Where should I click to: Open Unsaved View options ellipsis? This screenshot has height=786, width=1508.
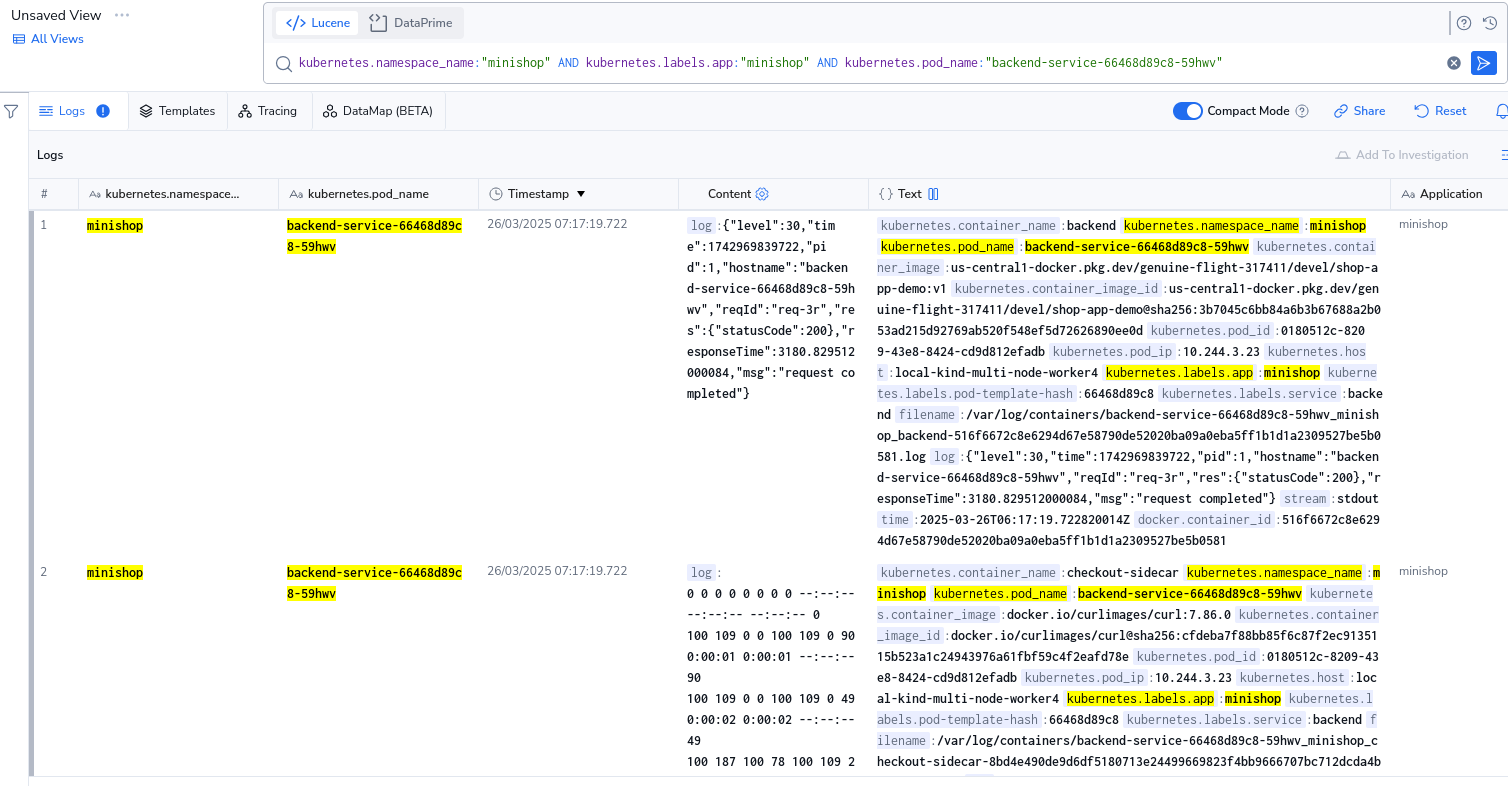(122, 15)
